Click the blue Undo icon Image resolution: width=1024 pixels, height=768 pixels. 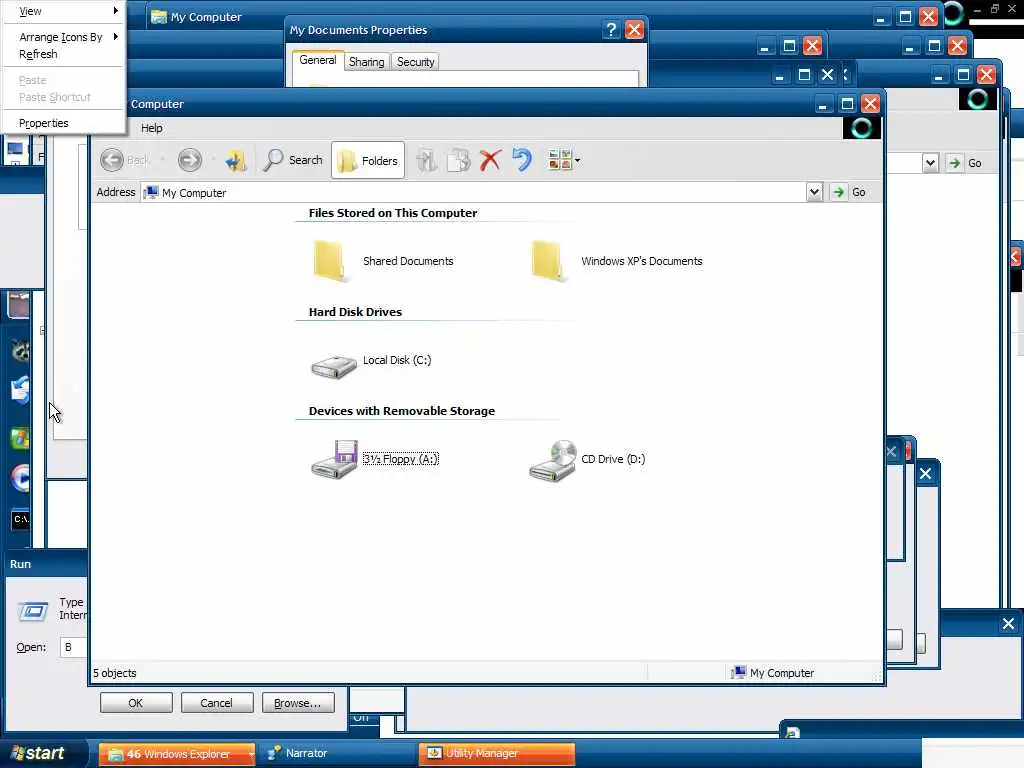[522, 160]
